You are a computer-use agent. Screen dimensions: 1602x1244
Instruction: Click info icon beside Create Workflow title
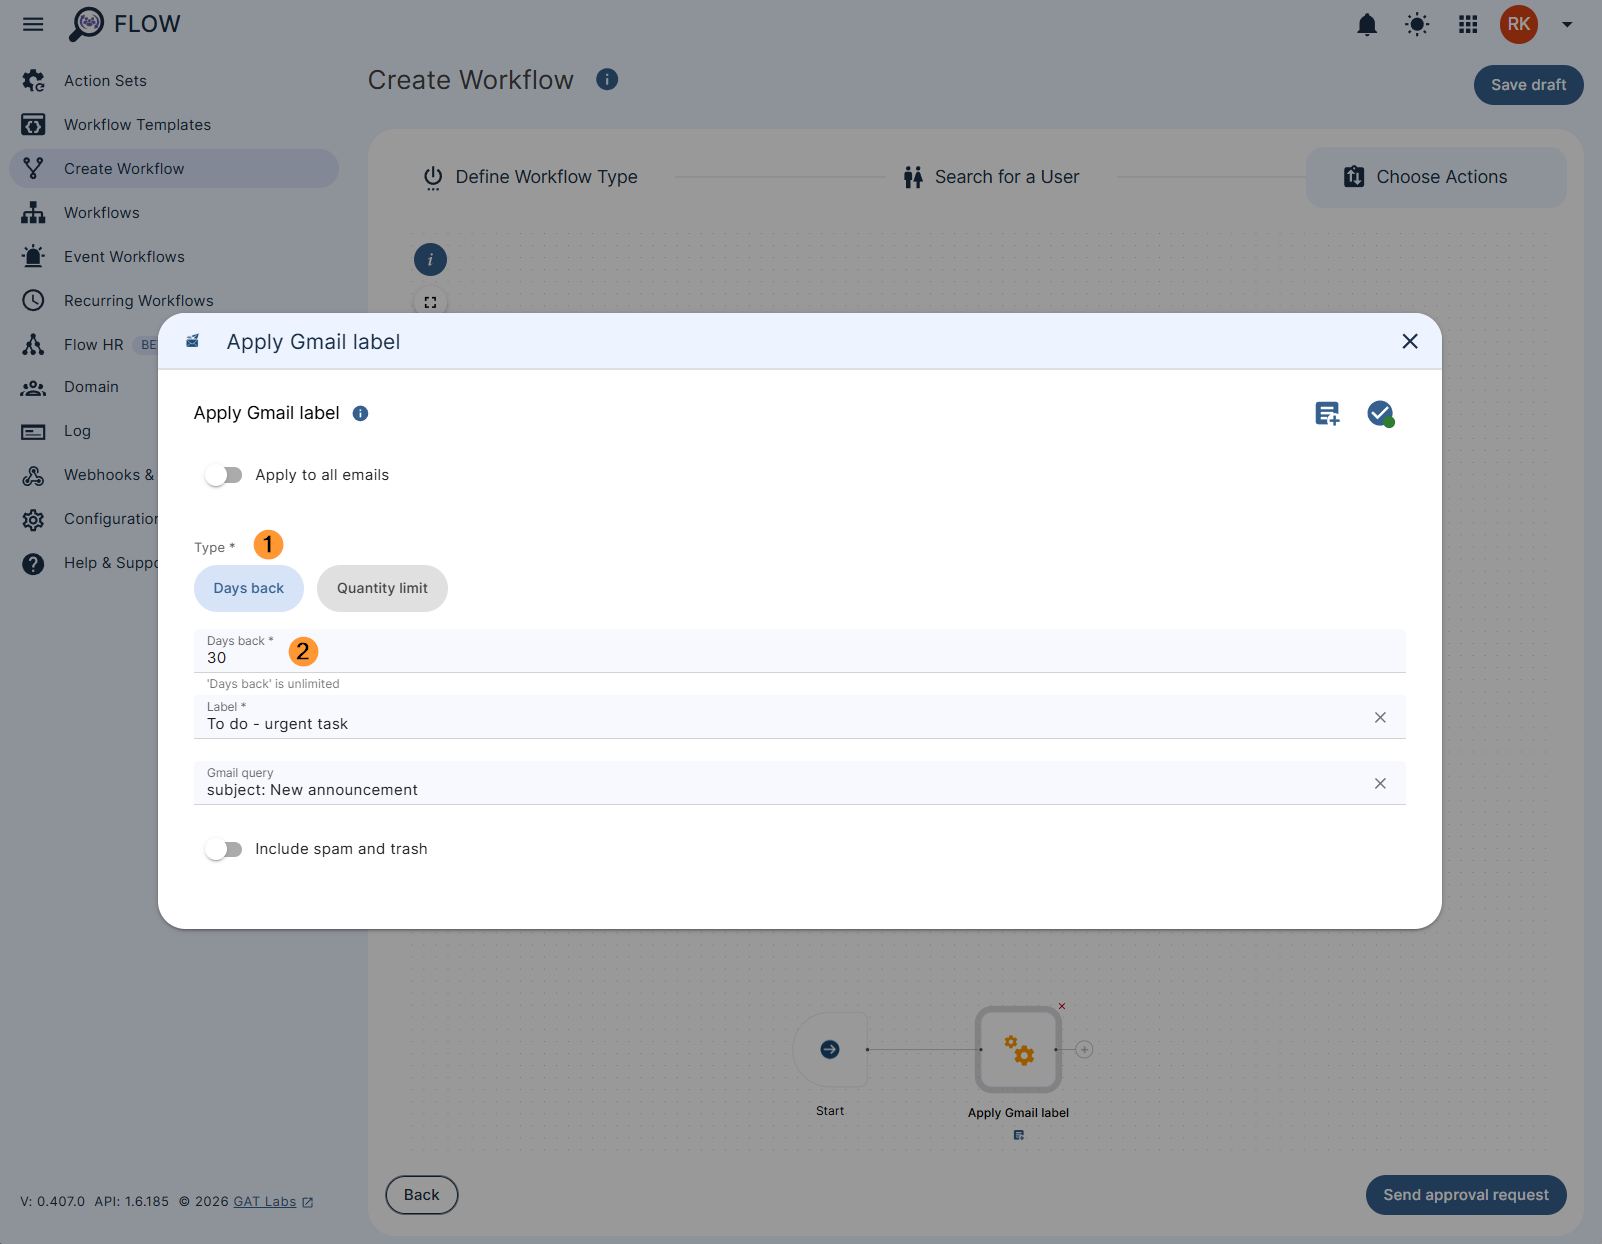607,79
